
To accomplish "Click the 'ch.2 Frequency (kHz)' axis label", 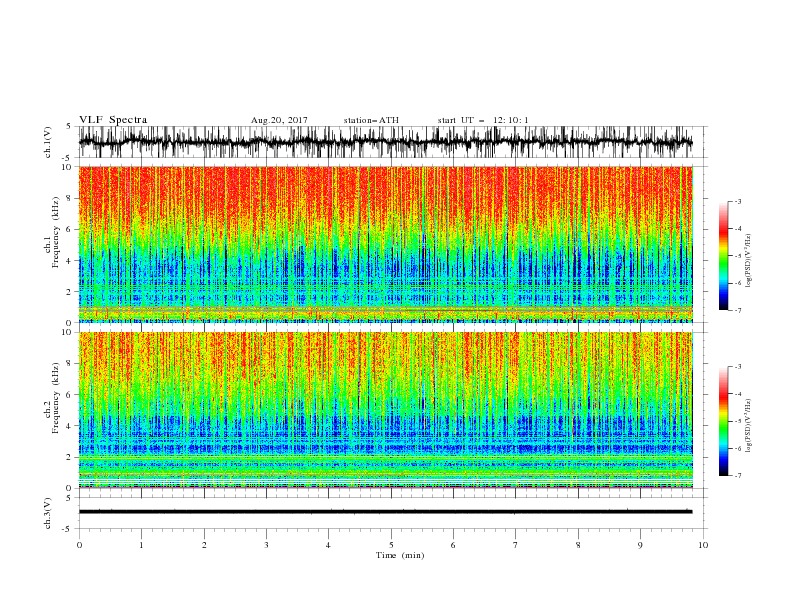I will coord(52,398).
